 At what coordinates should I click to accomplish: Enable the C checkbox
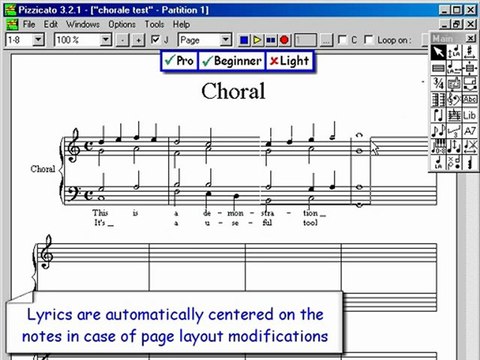(342, 40)
